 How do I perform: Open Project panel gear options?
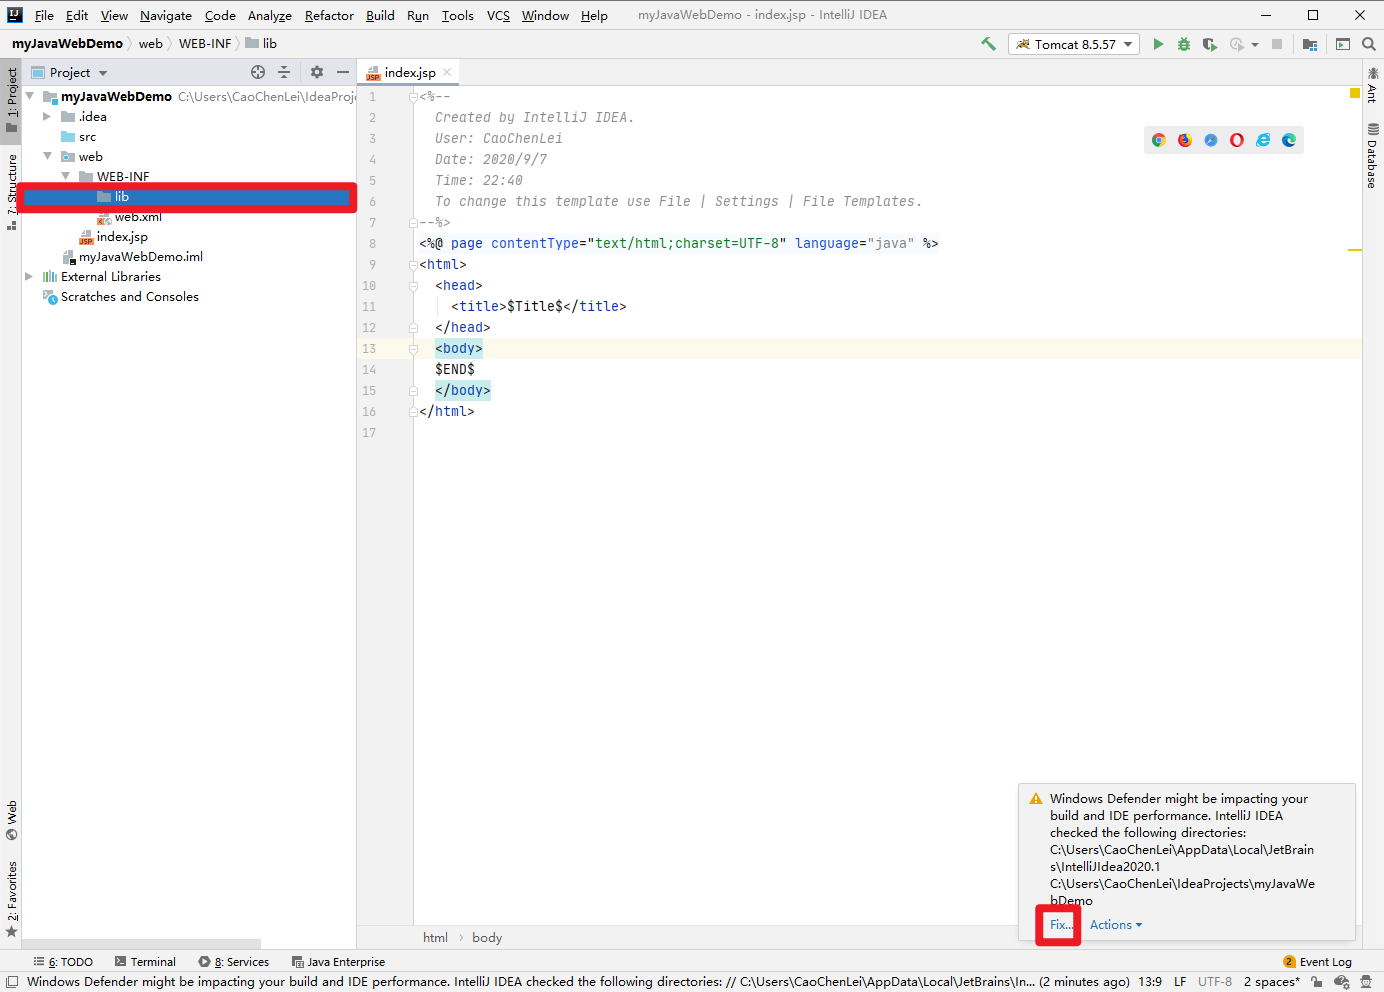tap(317, 72)
